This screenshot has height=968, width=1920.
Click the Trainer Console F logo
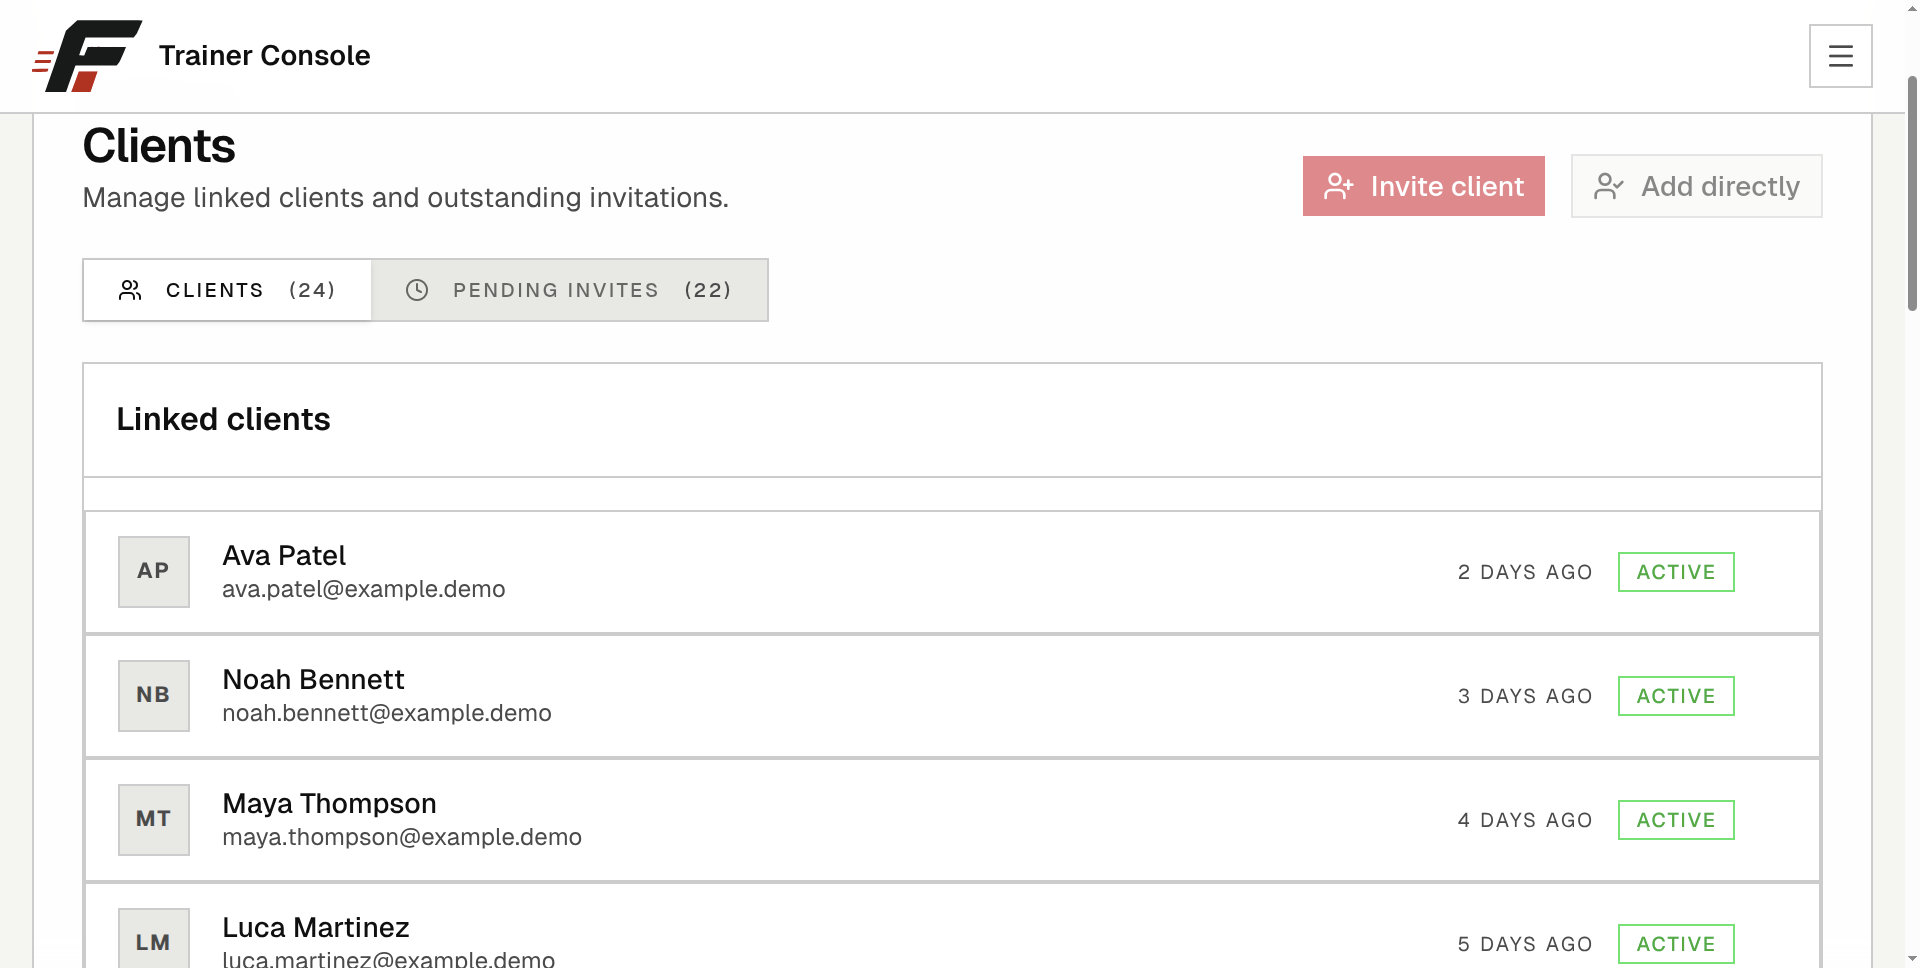(87, 56)
